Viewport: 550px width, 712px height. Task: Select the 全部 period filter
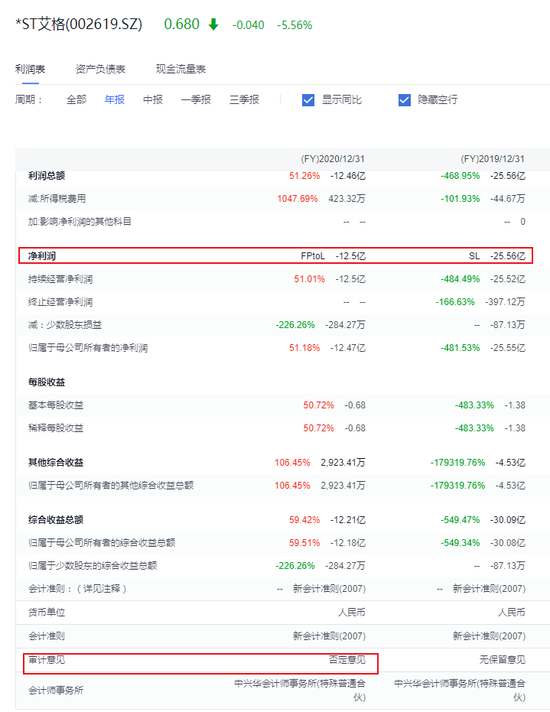[x=76, y=99]
